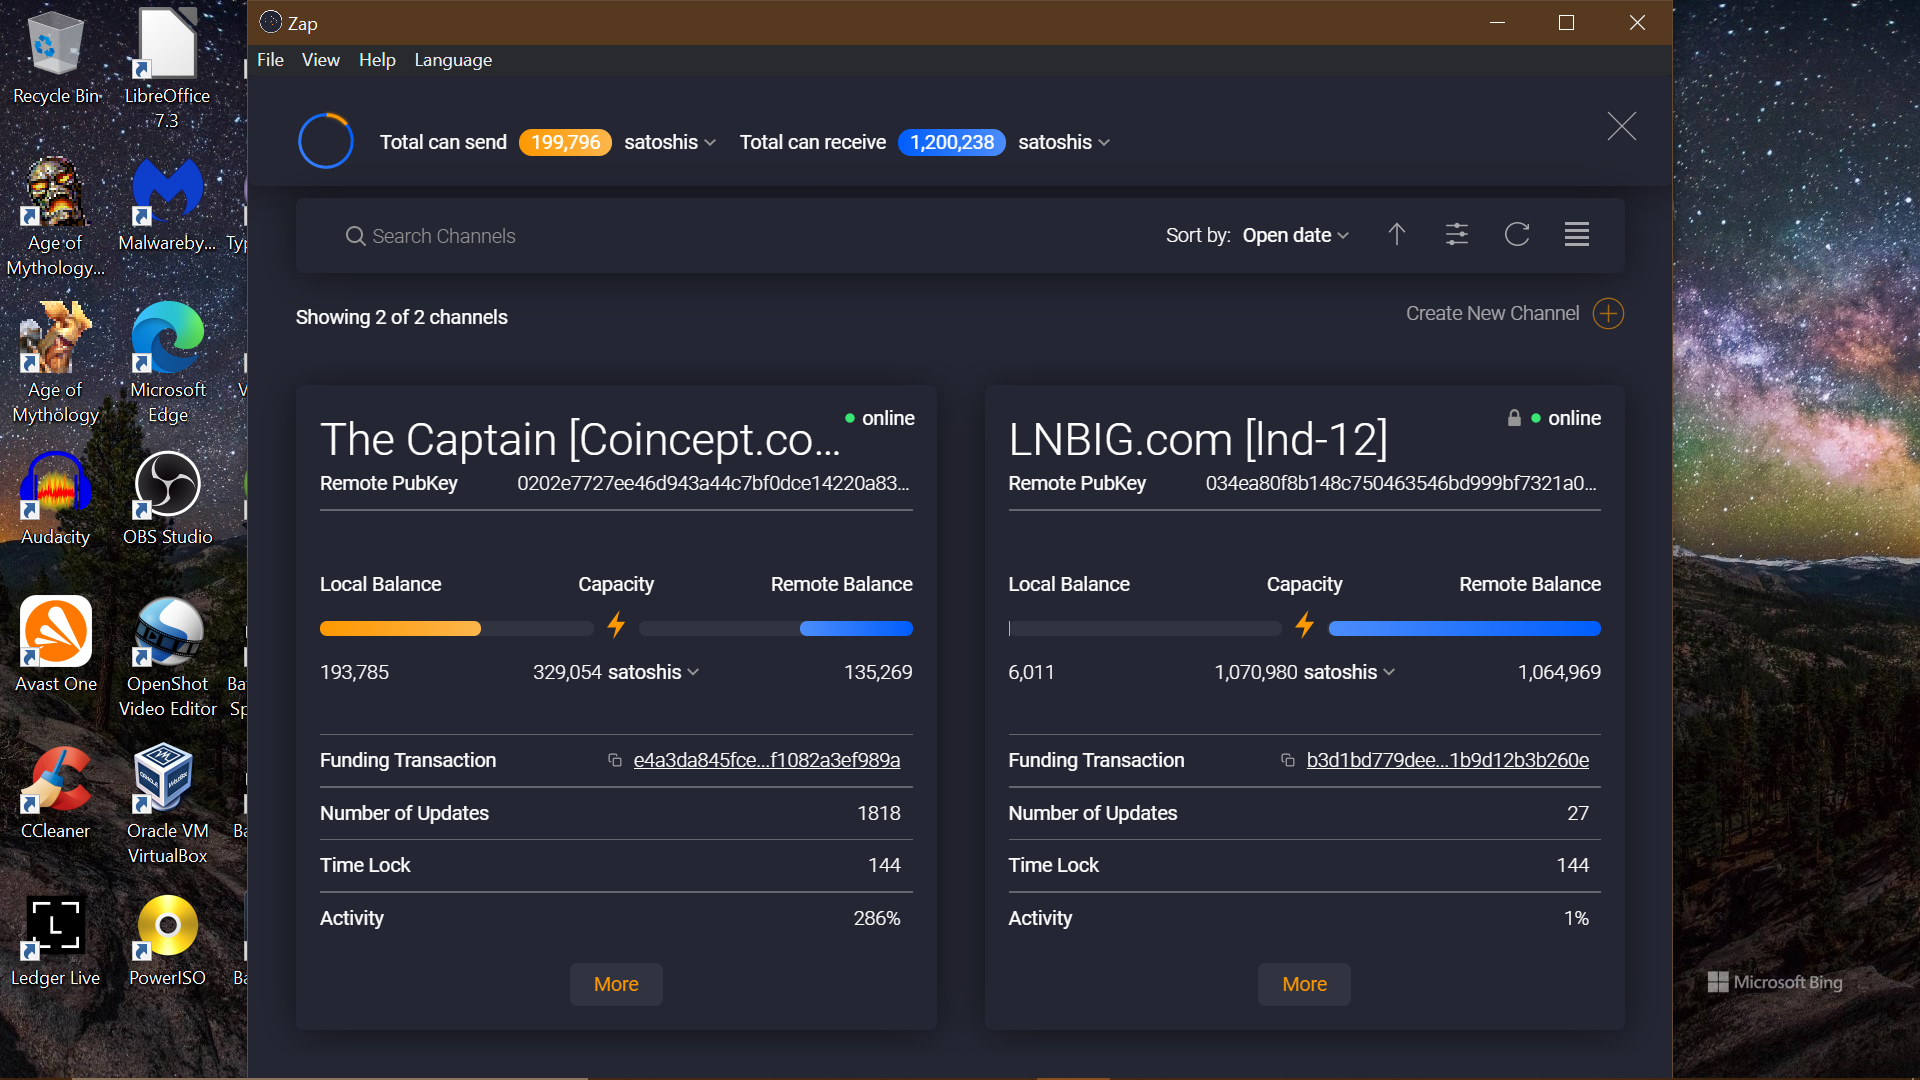Click LNBIG.com local balance value 6,011

point(1031,672)
